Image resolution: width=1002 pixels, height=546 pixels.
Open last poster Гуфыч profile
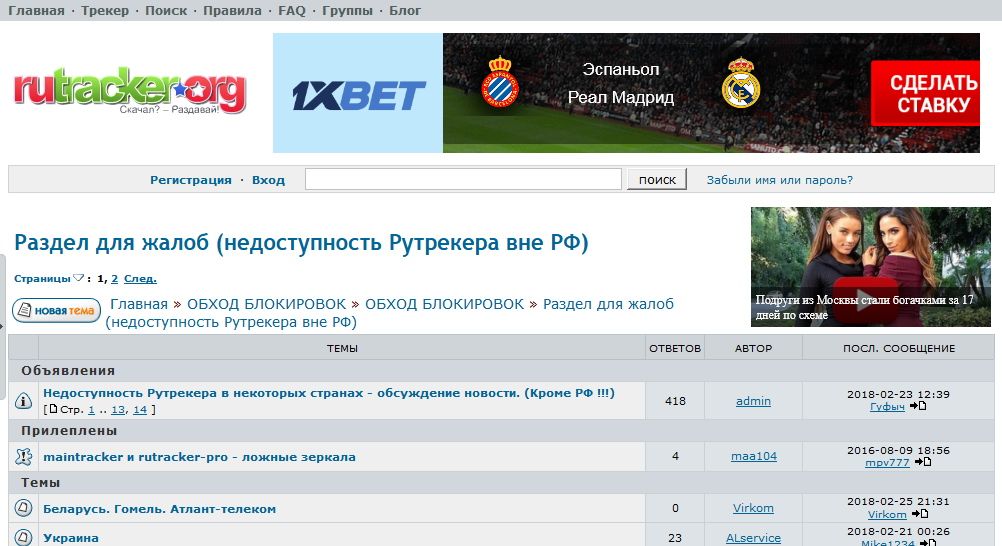[887, 407]
